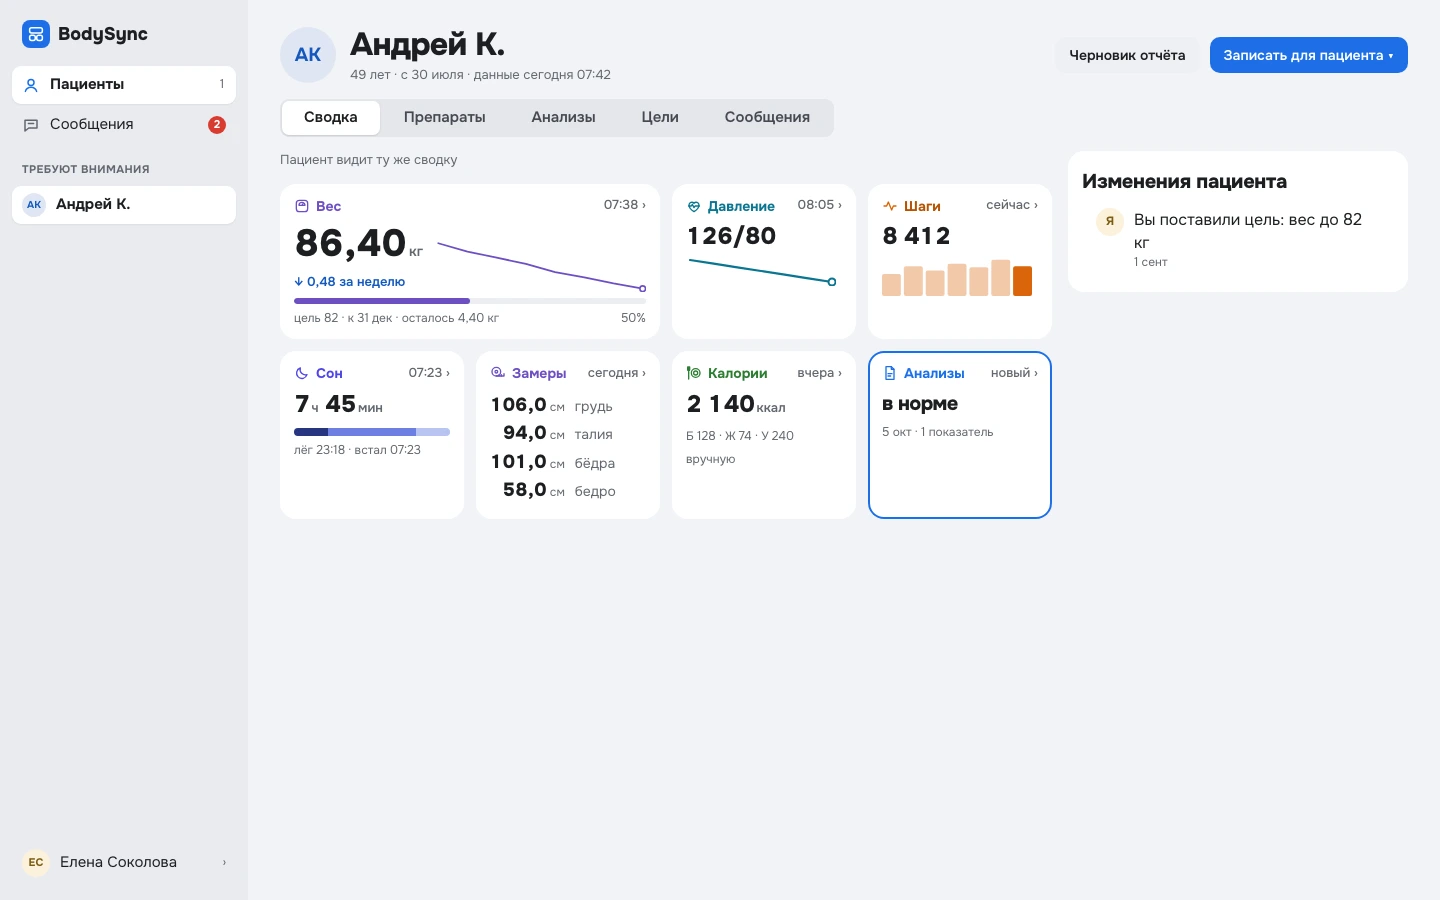Open sleep details via 07:23 chevron
The image size is (1440, 900).
click(429, 373)
